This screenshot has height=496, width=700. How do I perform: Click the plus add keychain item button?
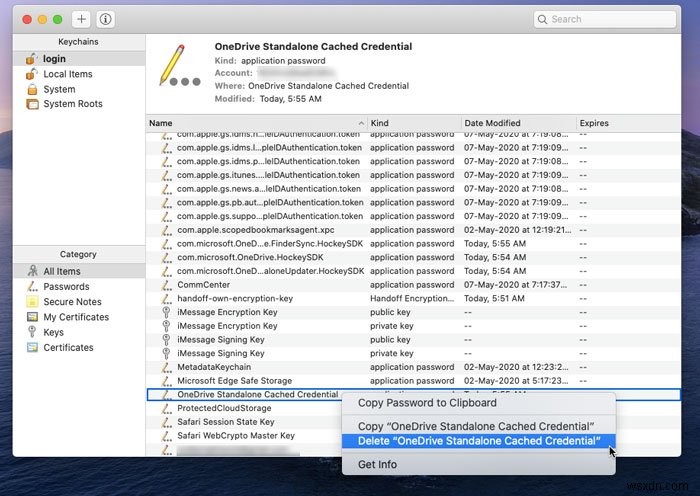(x=81, y=19)
